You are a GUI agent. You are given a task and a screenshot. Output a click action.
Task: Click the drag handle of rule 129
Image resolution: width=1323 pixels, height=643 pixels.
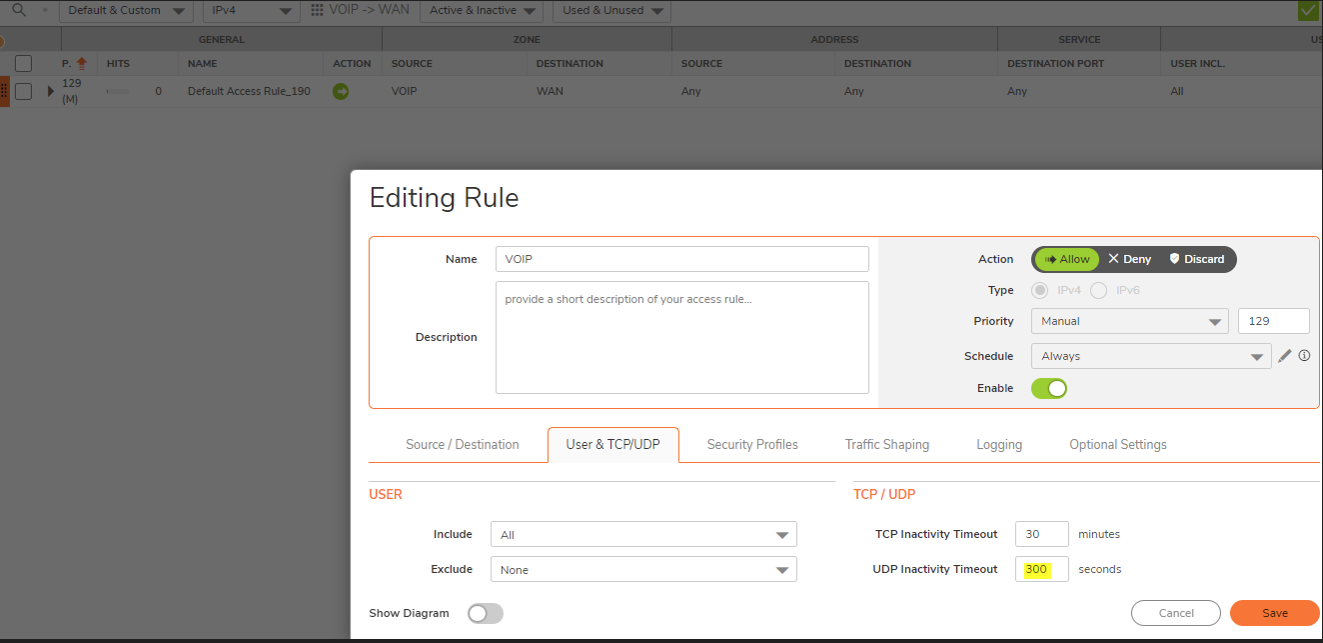point(4,91)
